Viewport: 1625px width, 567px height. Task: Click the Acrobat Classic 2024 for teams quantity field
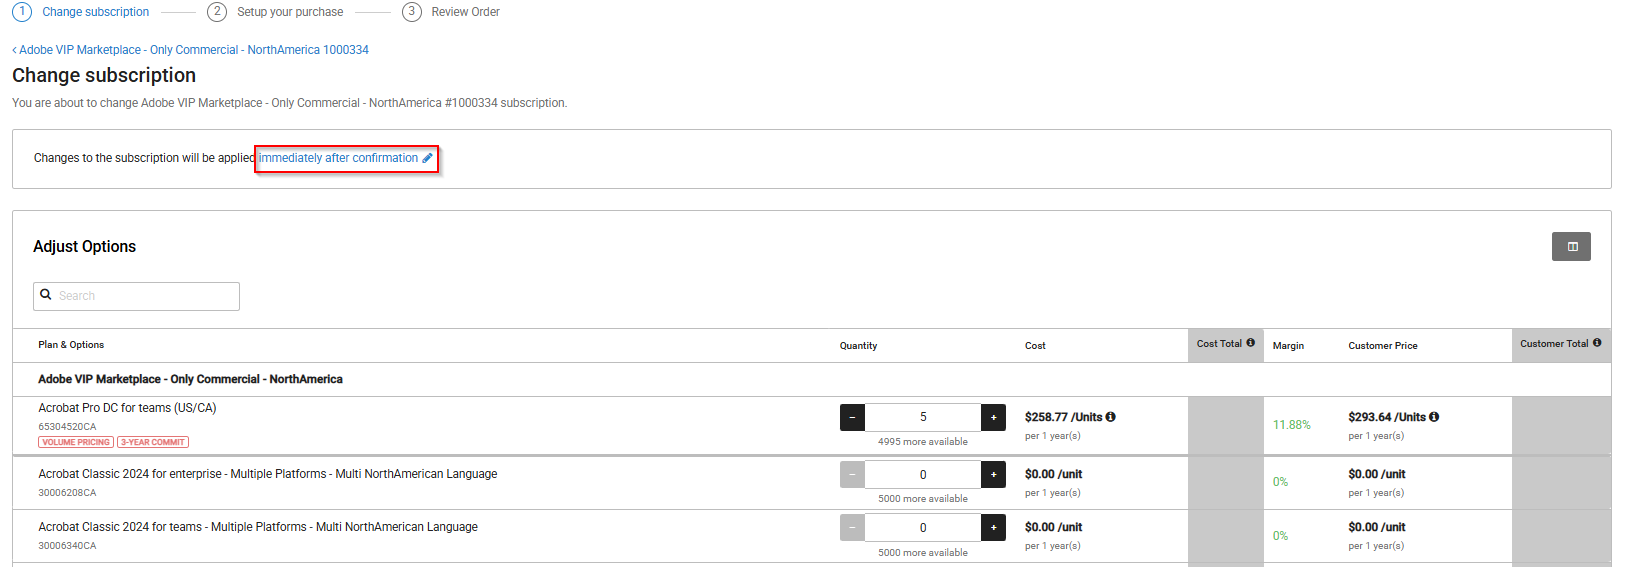click(923, 528)
